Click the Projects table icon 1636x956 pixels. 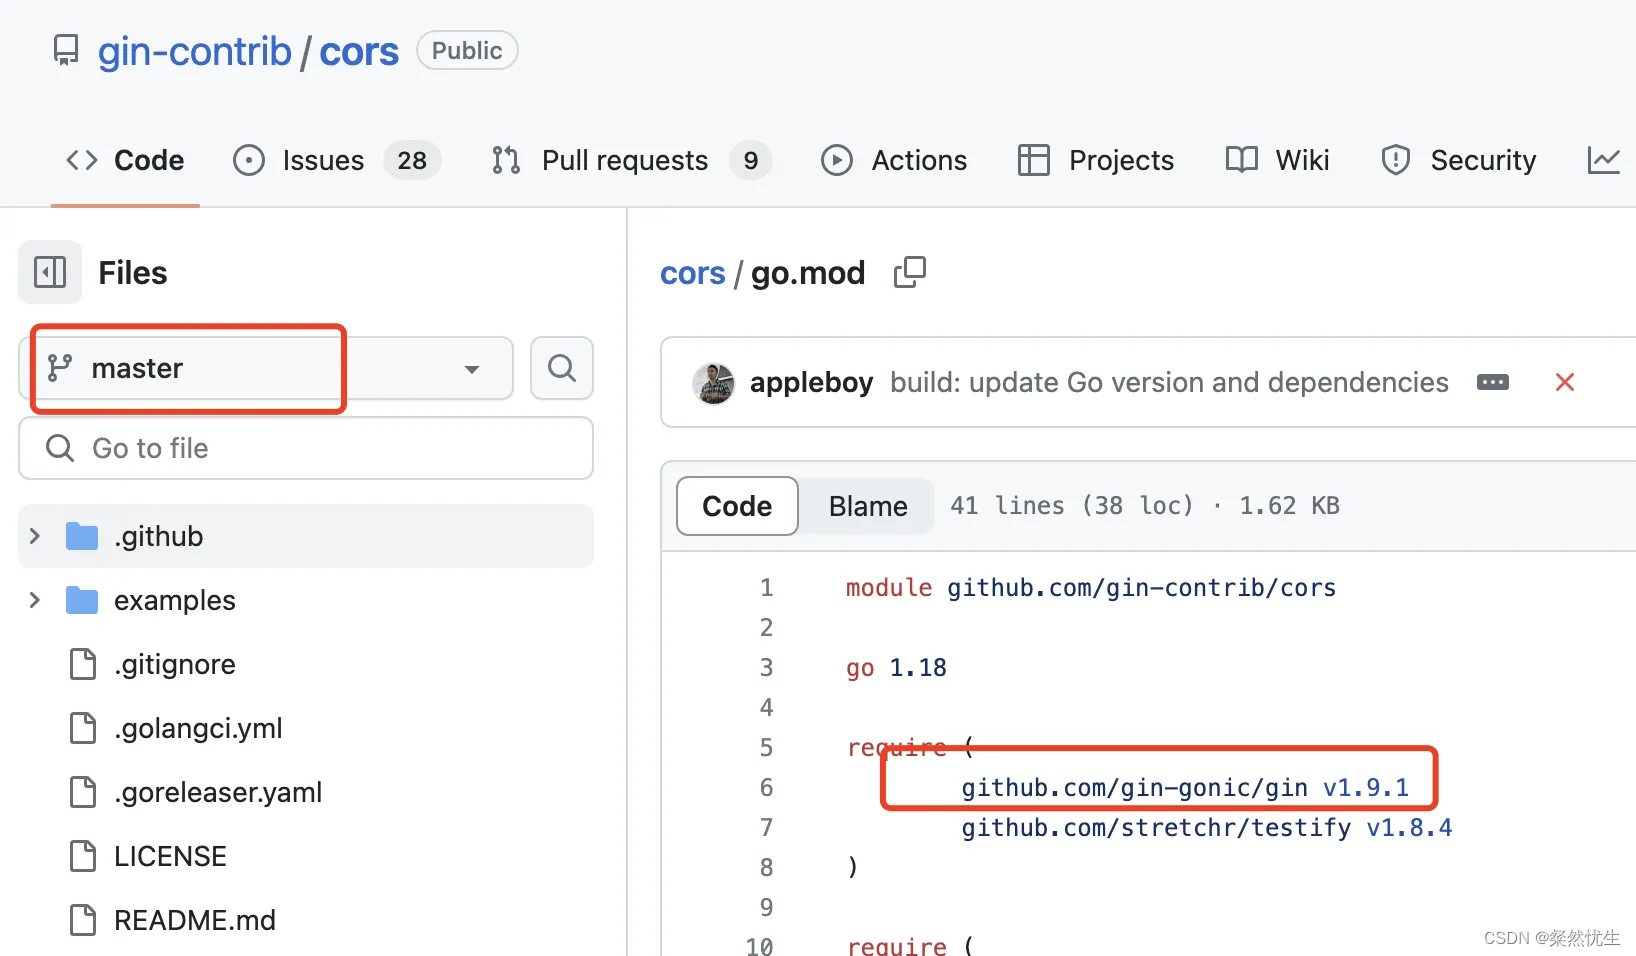[1034, 160]
